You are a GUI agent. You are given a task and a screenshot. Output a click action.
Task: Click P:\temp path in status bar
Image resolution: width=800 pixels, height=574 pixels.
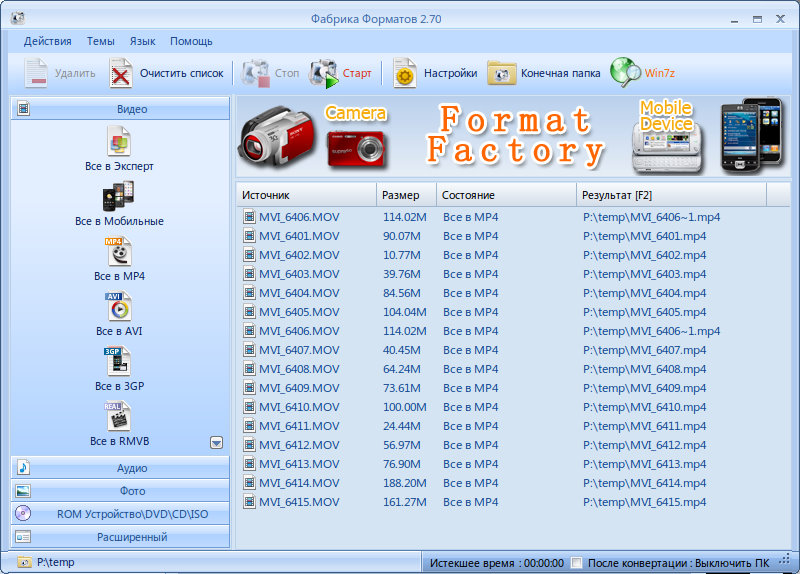[56, 562]
